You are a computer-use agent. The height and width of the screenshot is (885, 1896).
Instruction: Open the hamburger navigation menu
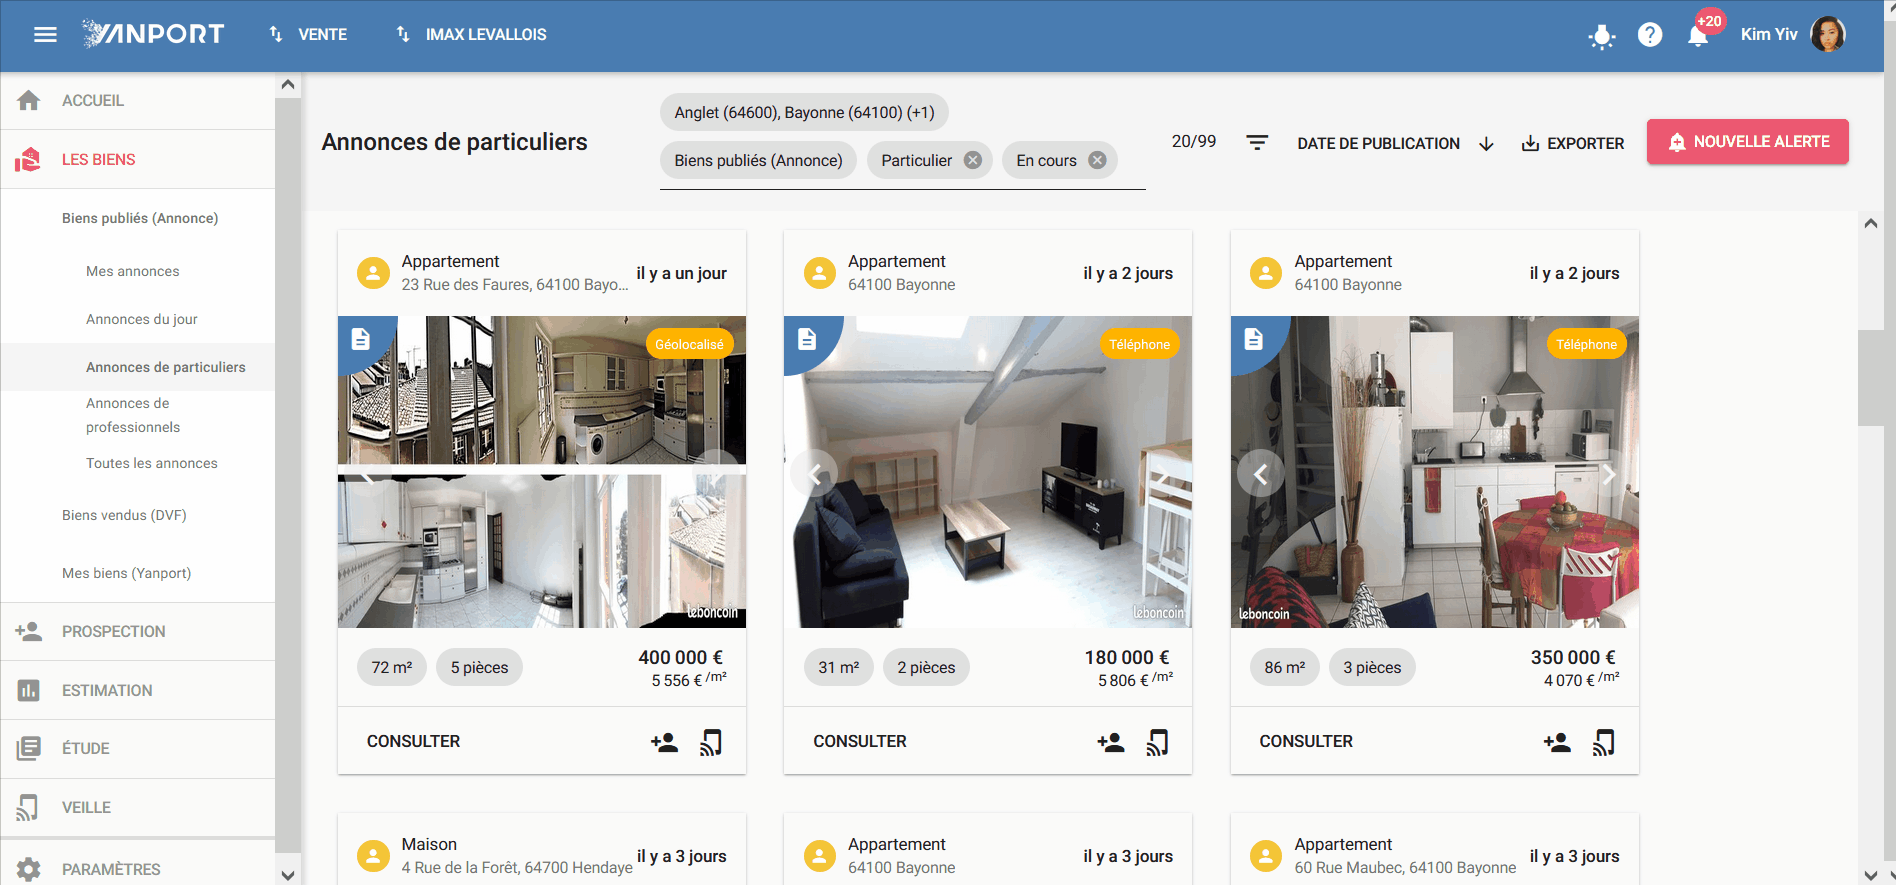point(45,35)
